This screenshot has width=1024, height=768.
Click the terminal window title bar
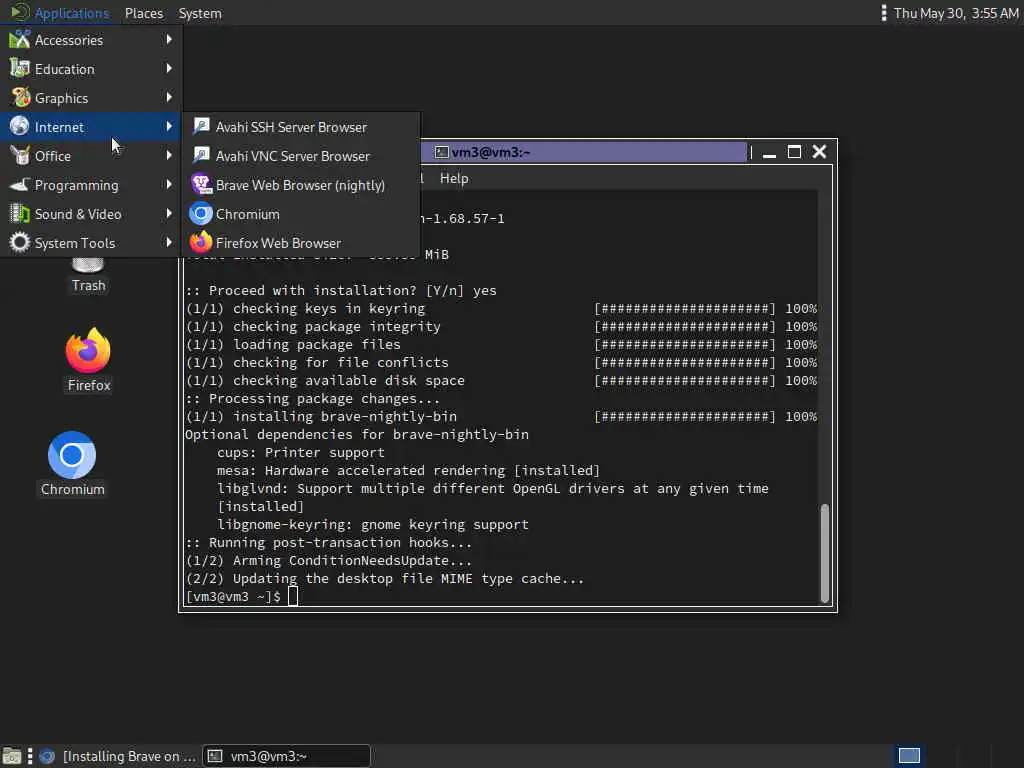(x=584, y=152)
